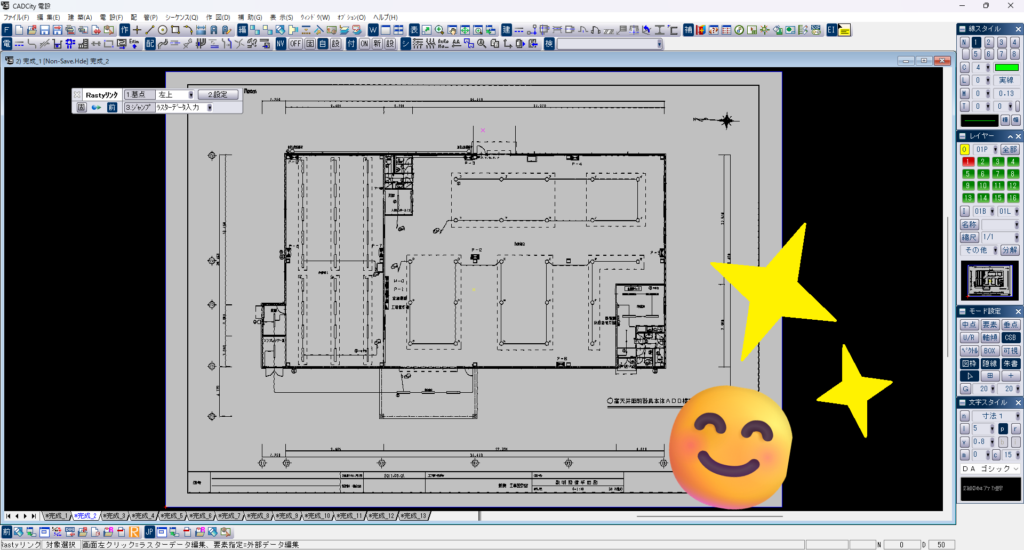Image resolution: width=1024 pixels, height=550 pixels.
Task: Toggle layer 1 (red) in layer panel
Action: (968, 162)
